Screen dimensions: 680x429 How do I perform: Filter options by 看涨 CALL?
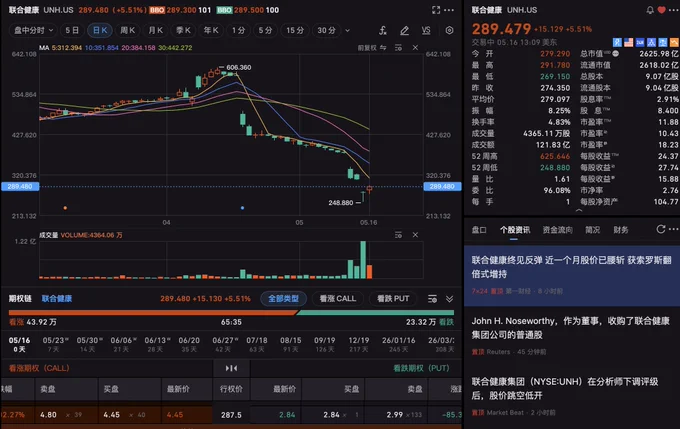(338, 298)
